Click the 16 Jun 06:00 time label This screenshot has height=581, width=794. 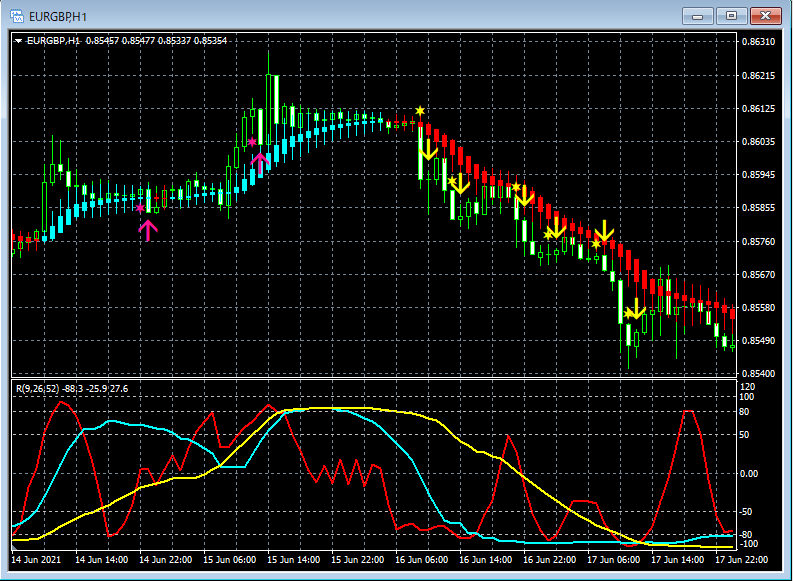[421, 560]
